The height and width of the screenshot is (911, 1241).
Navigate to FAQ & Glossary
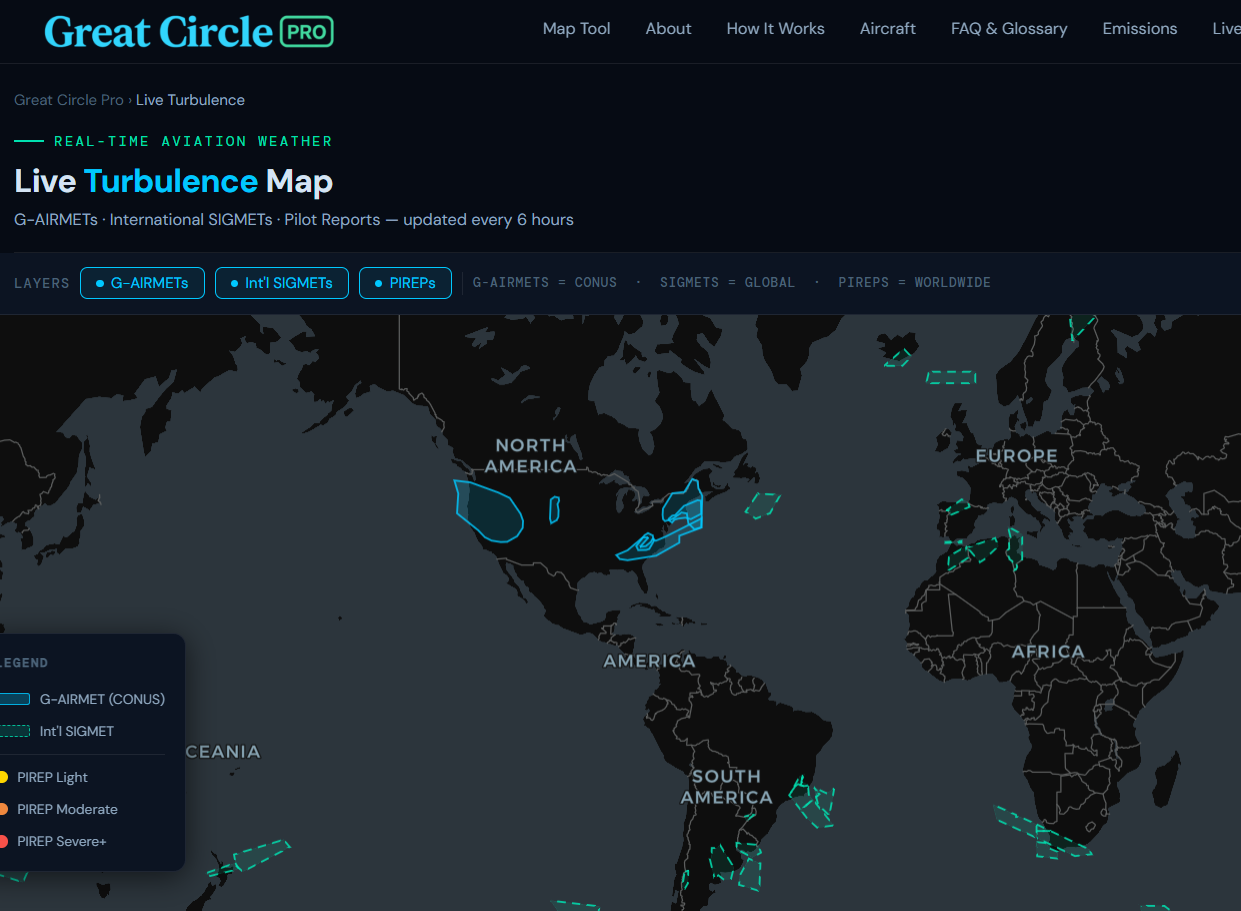click(x=1008, y=28)
